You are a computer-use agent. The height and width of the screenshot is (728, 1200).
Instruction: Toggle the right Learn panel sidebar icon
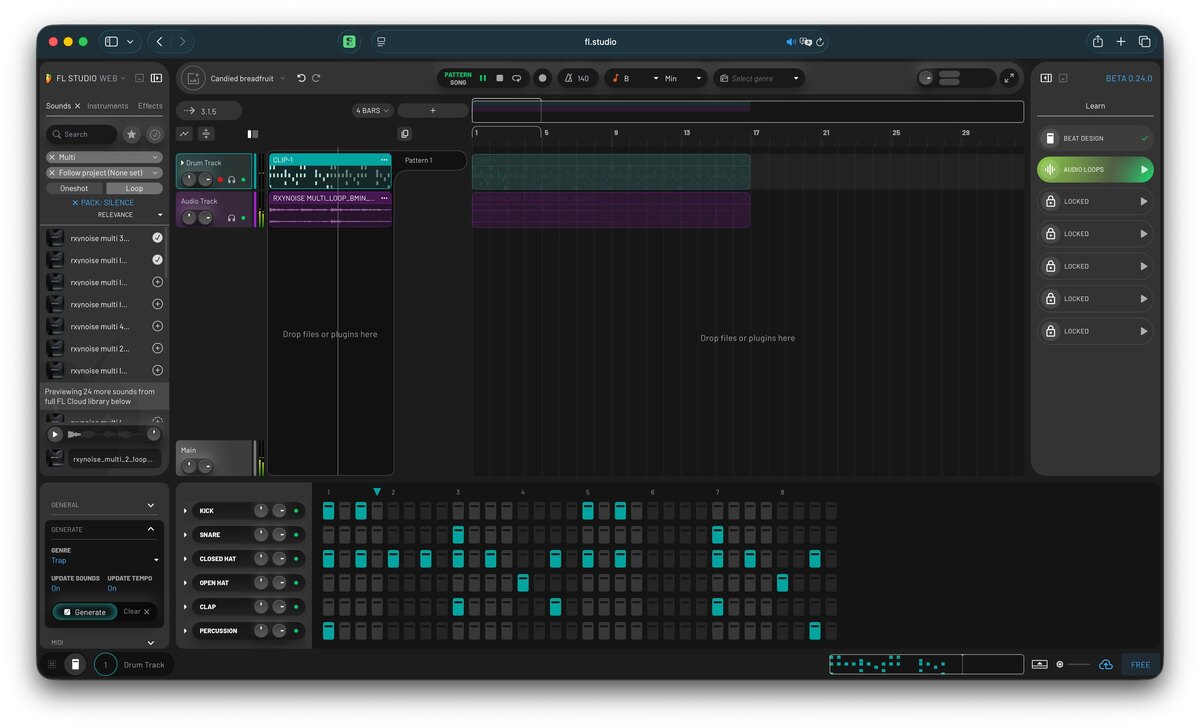[1046, 78]
